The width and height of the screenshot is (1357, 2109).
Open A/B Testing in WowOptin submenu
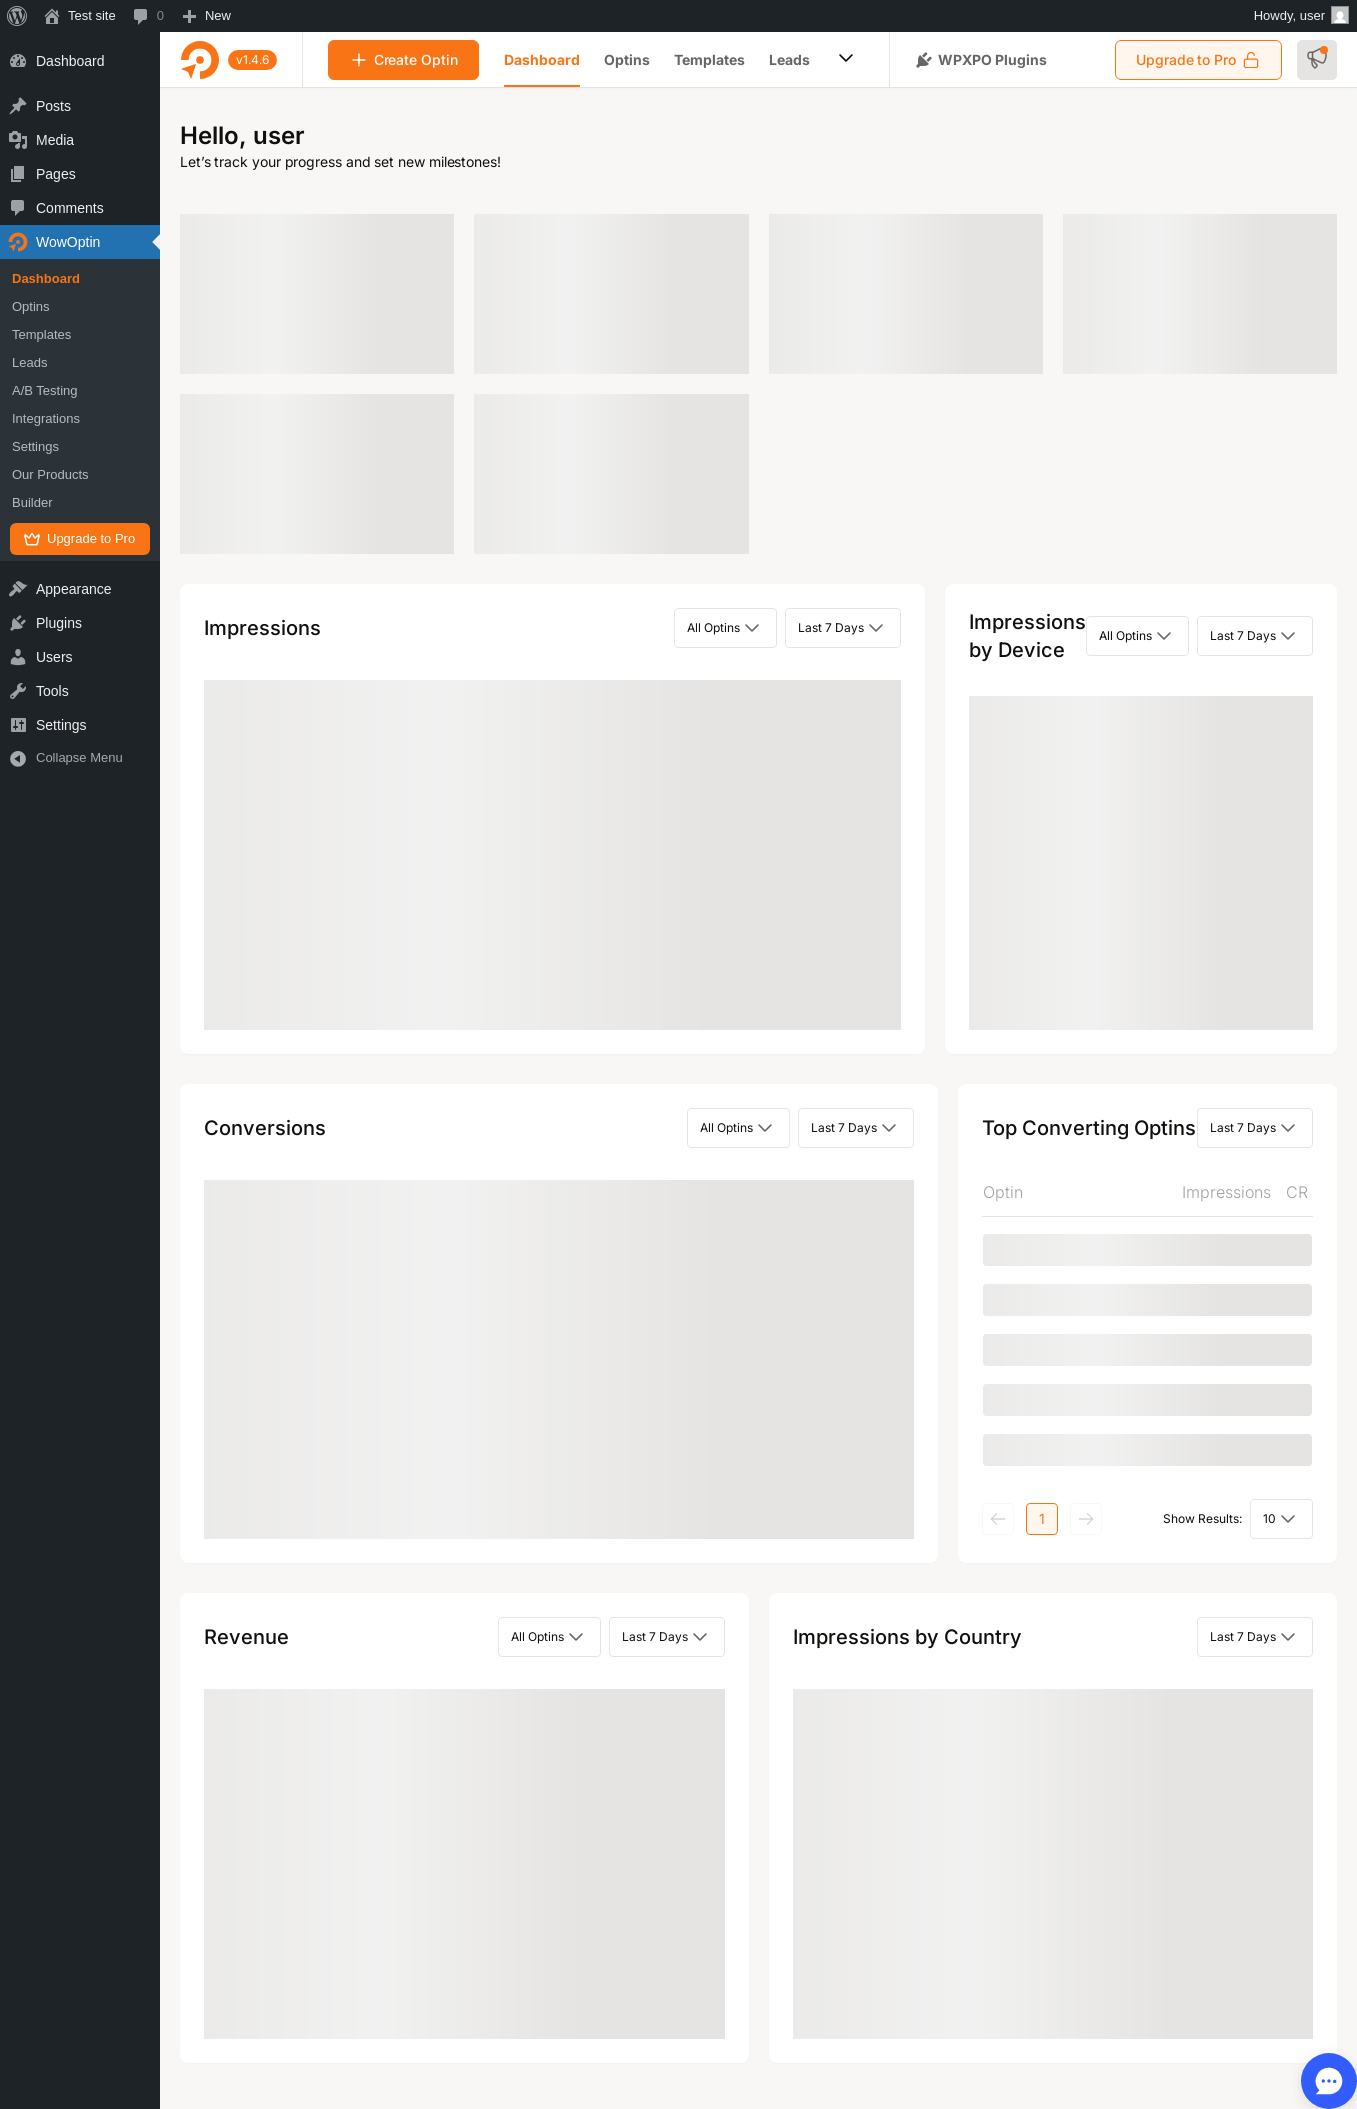[45, 391]
